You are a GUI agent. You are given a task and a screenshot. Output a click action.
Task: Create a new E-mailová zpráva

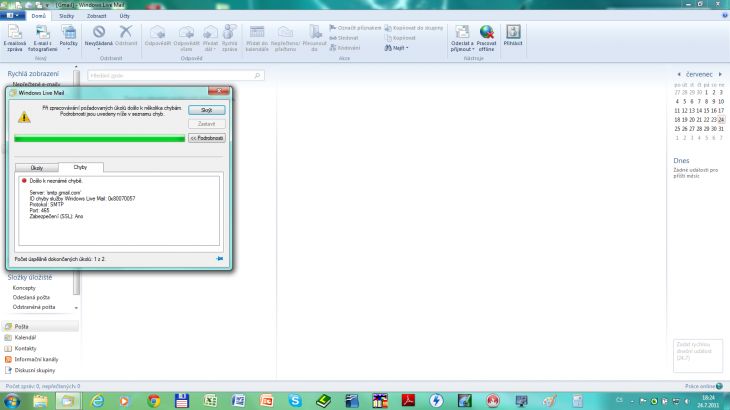tap(14, 38)
